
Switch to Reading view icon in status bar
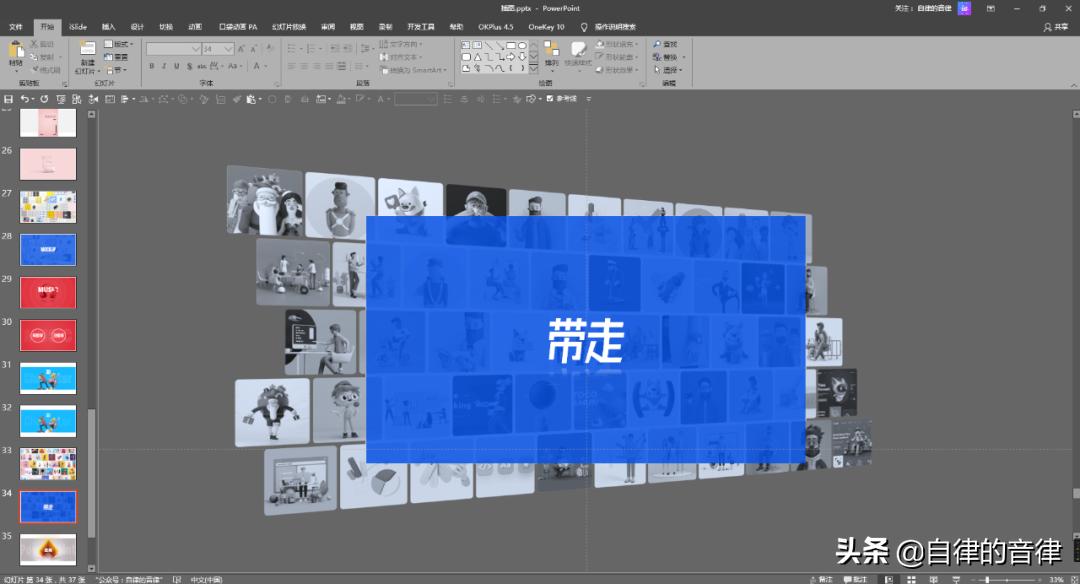pos(933,579)
